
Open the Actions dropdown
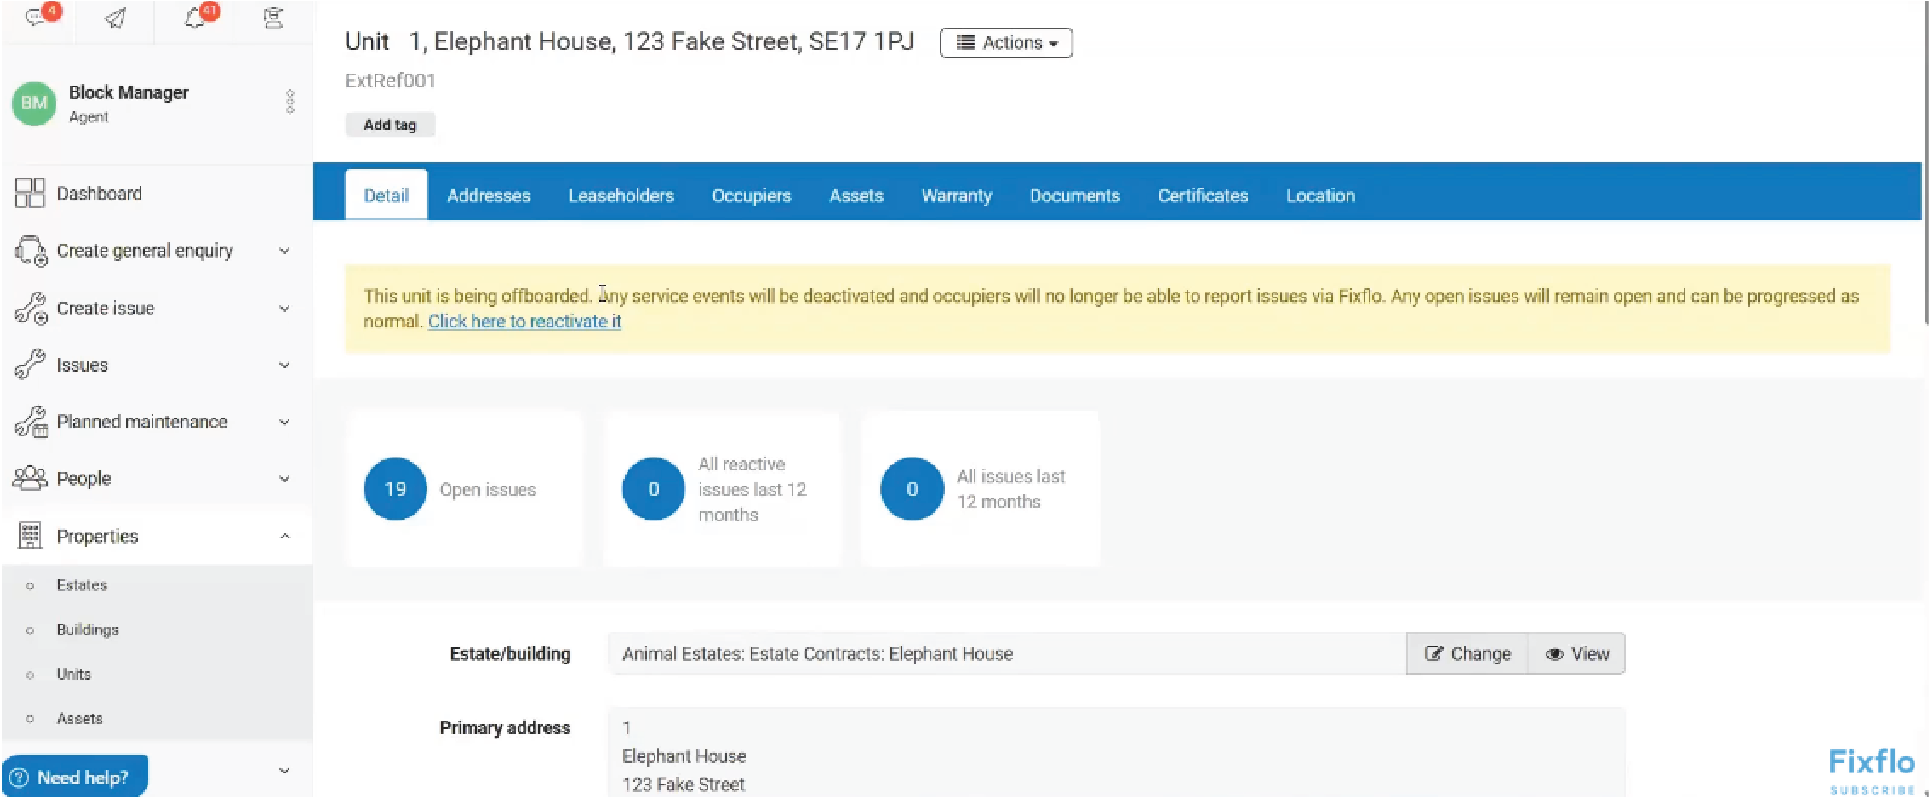tap(1006, 43)
